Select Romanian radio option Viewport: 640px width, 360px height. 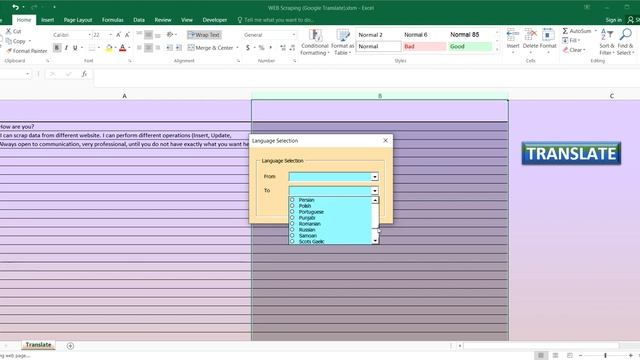[292, 224]
